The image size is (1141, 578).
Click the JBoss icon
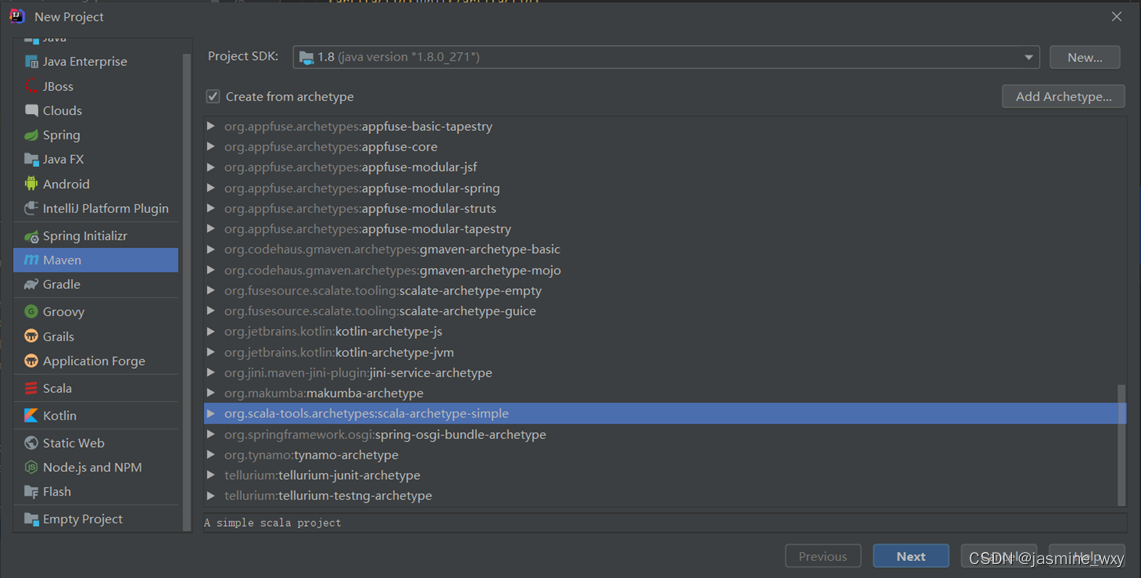[x=31, y=86]
